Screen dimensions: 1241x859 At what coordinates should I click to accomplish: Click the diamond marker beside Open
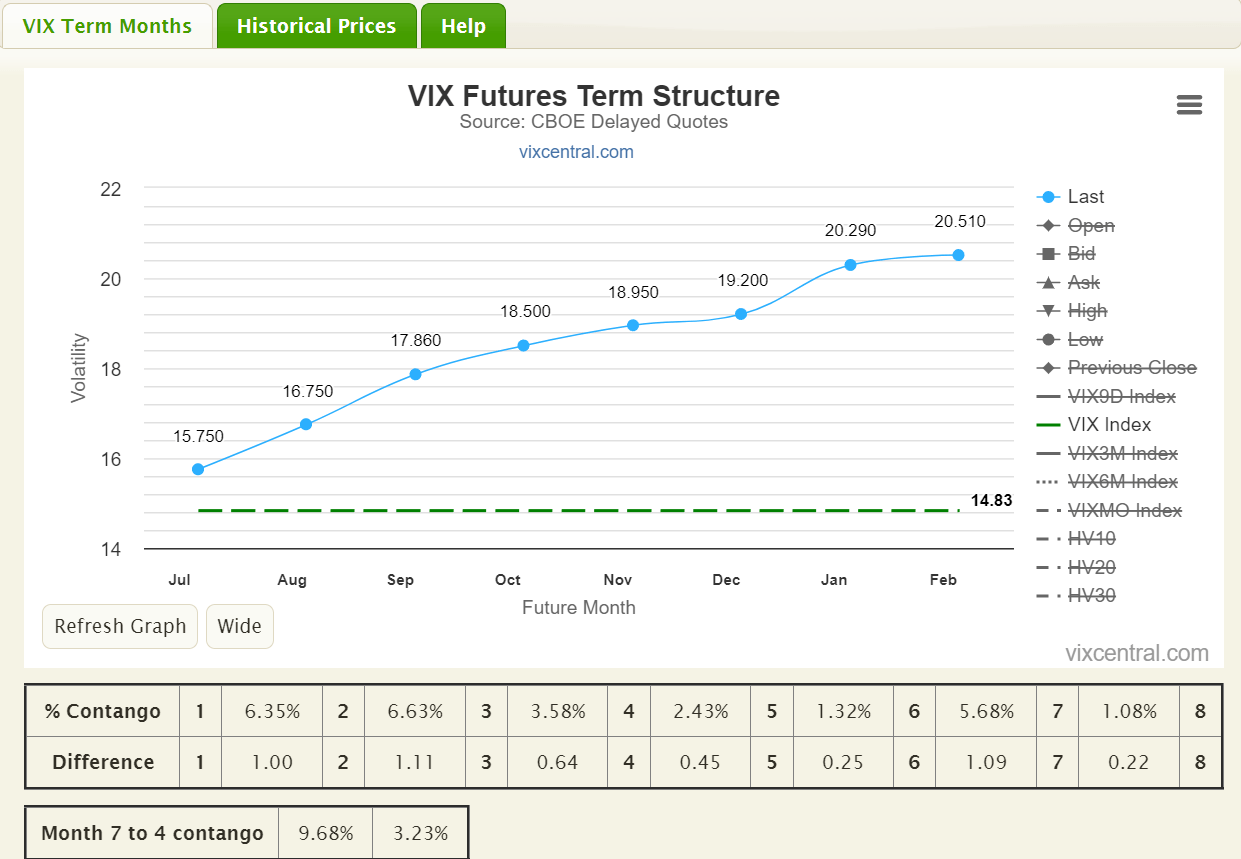1049,225
